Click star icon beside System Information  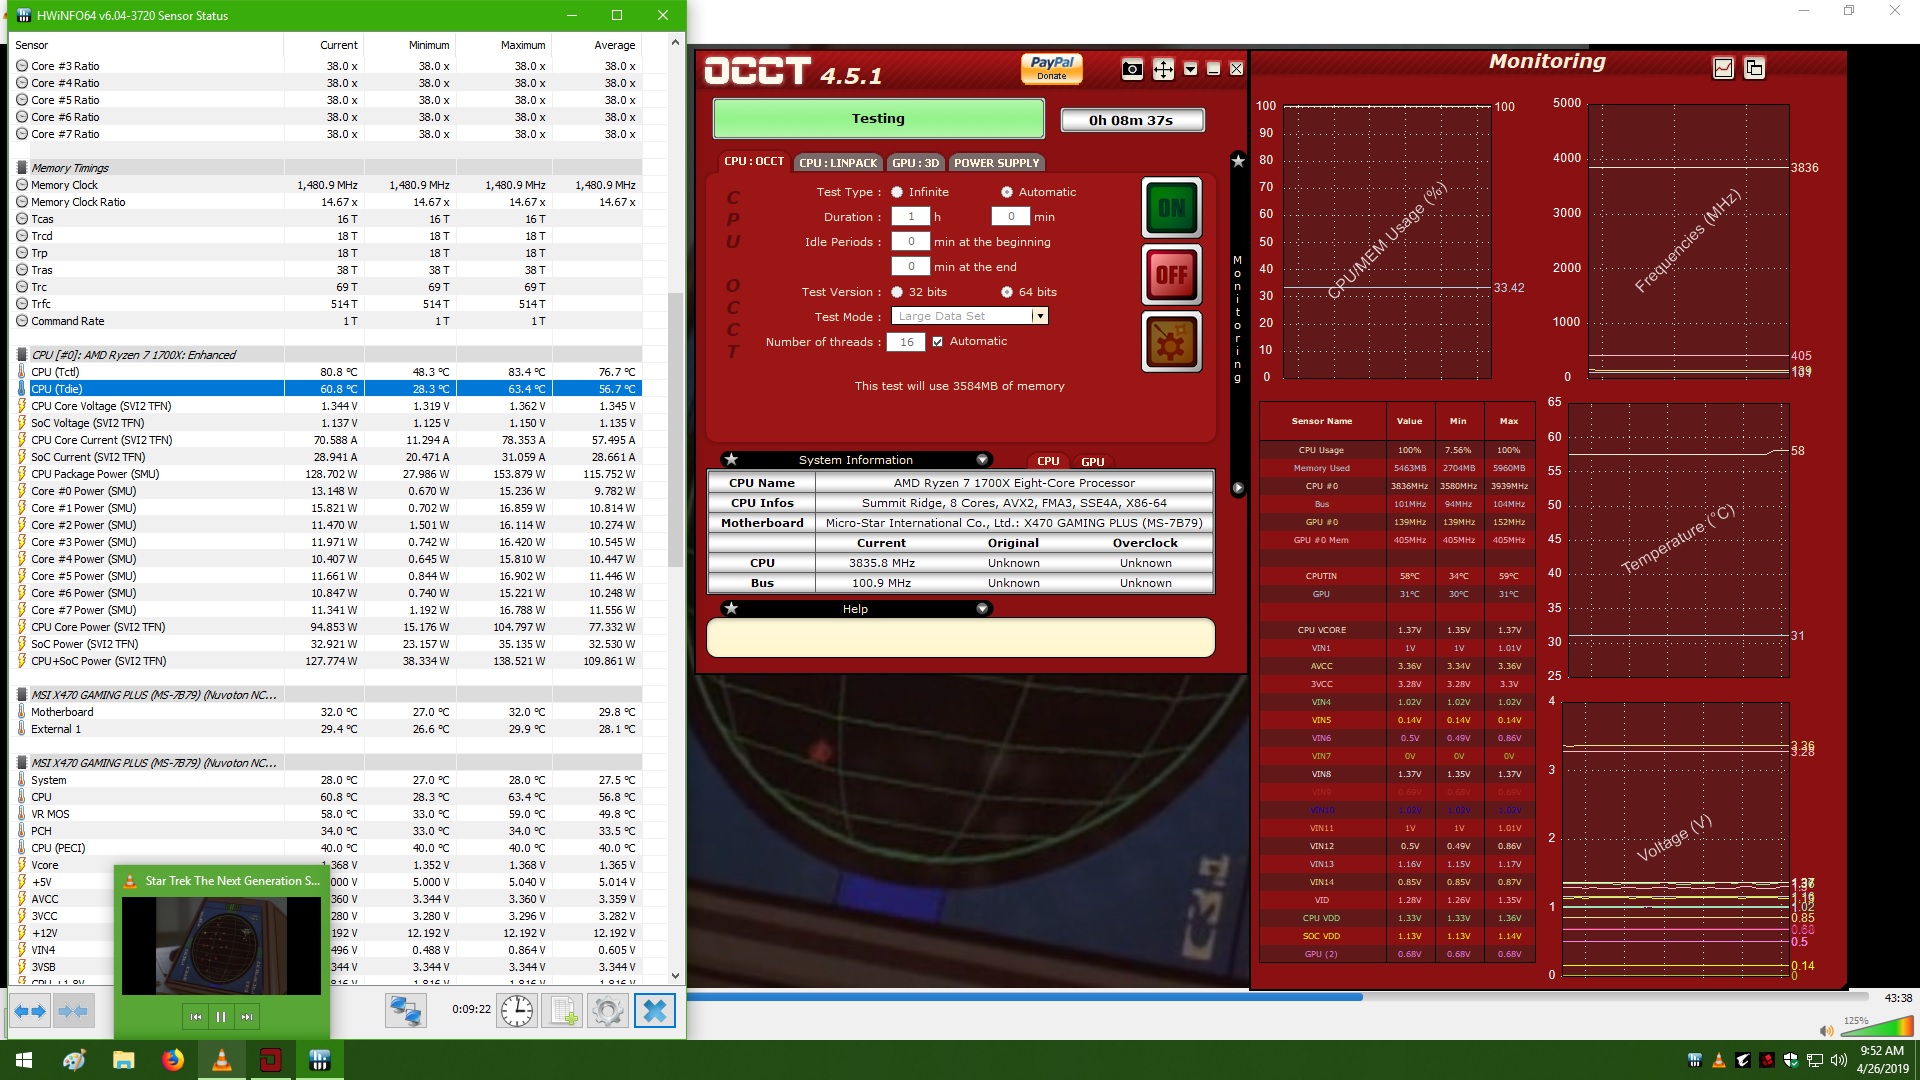[731, 459]
